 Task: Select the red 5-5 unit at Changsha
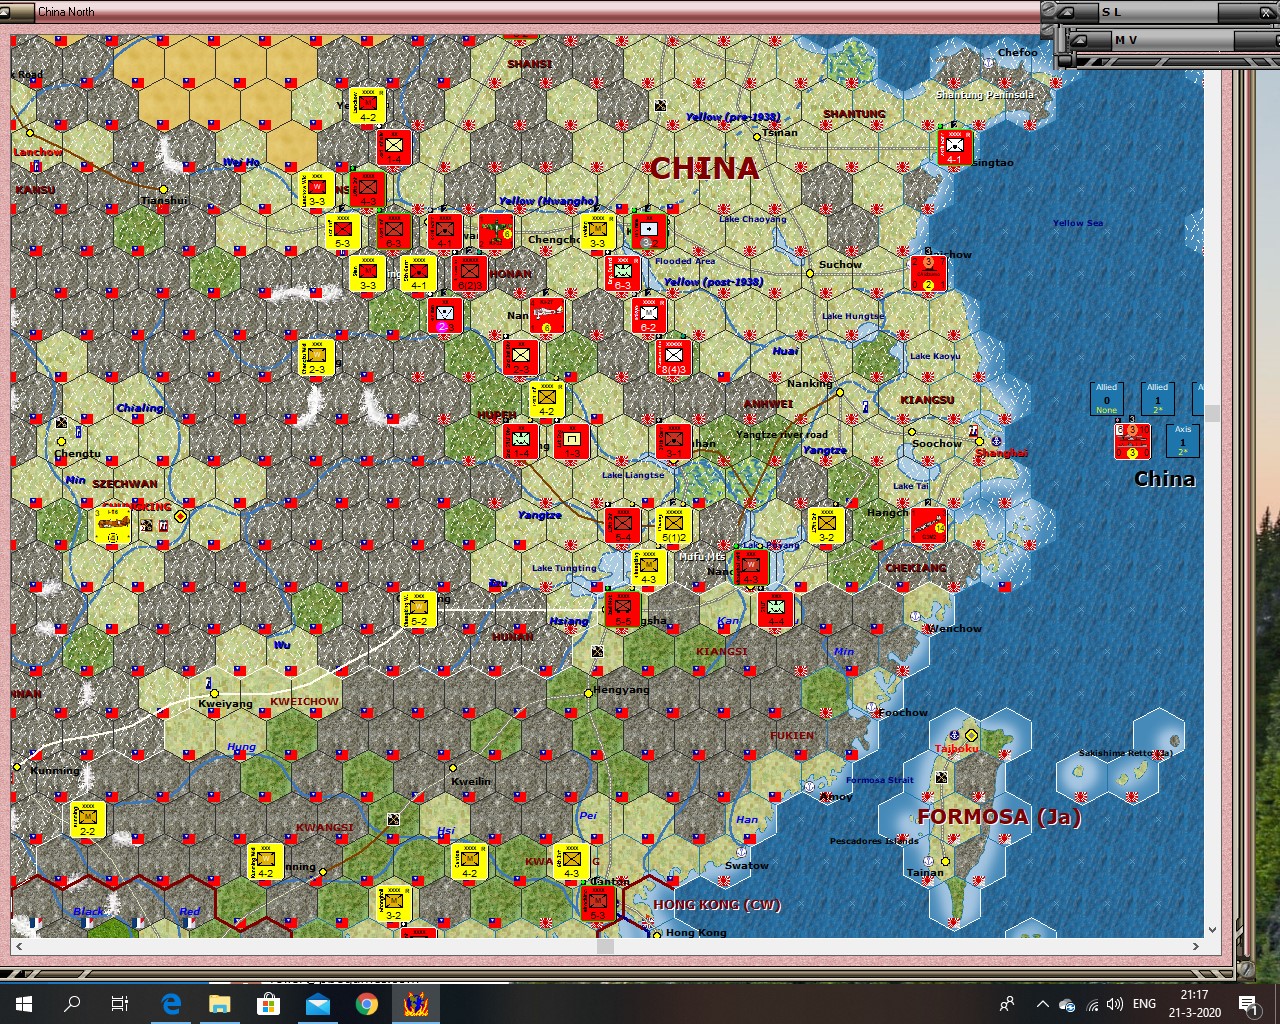pos(623,609)
